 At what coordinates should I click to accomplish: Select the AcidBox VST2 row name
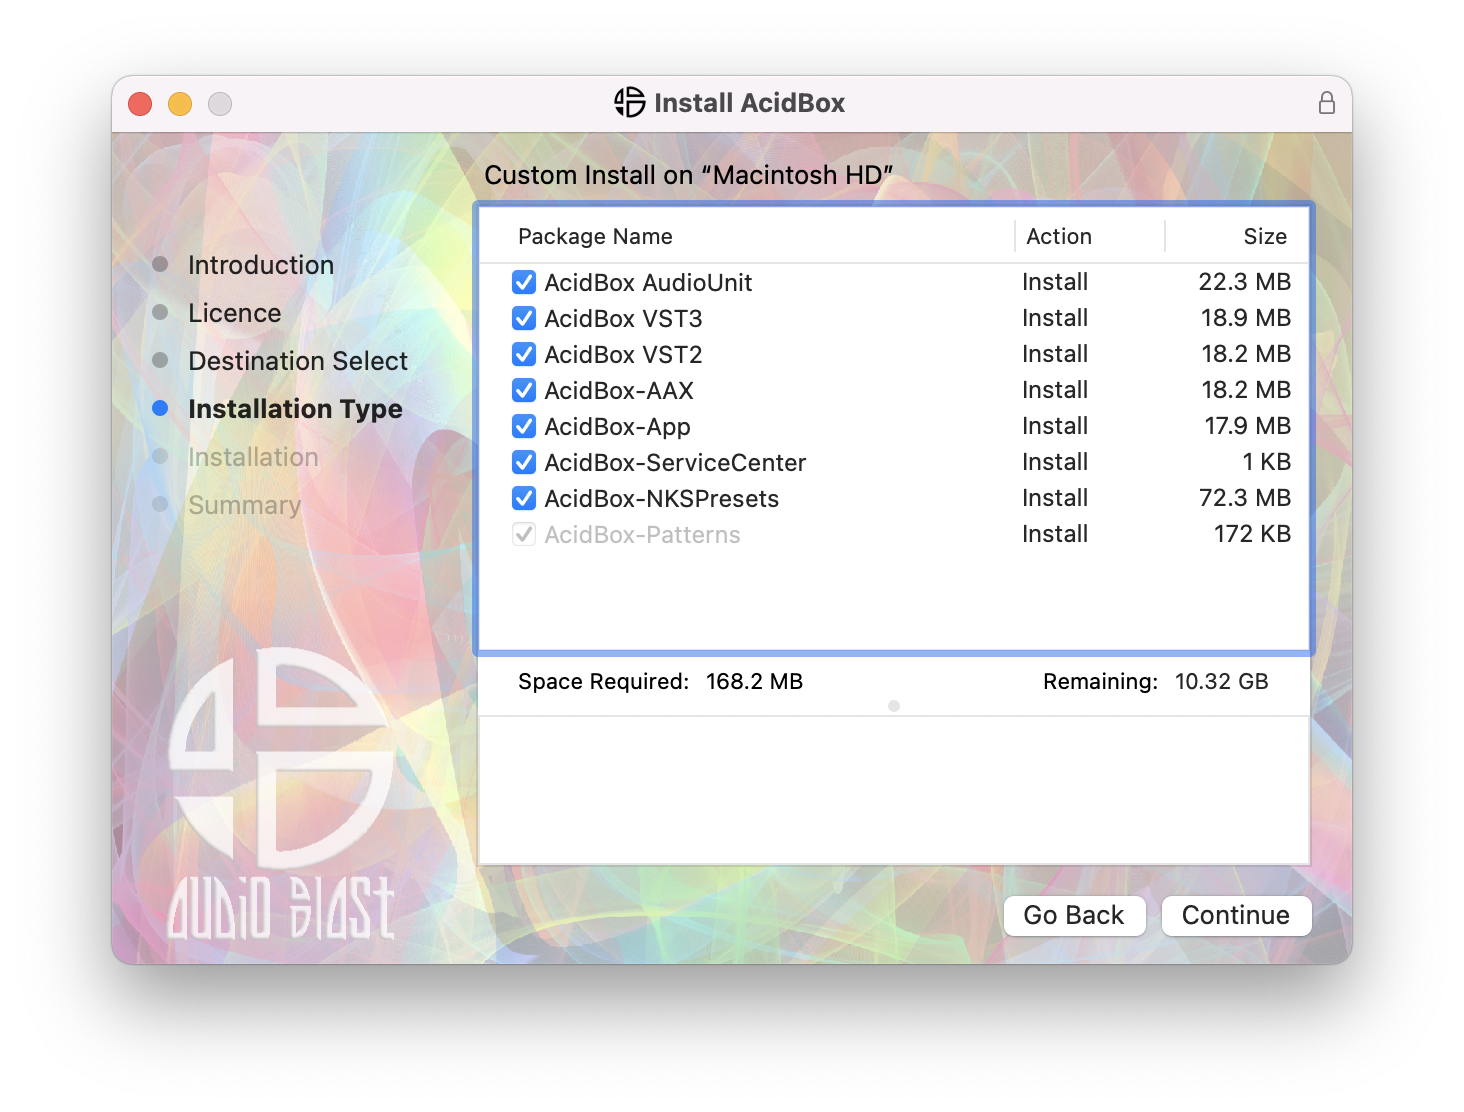click(623, 354)
